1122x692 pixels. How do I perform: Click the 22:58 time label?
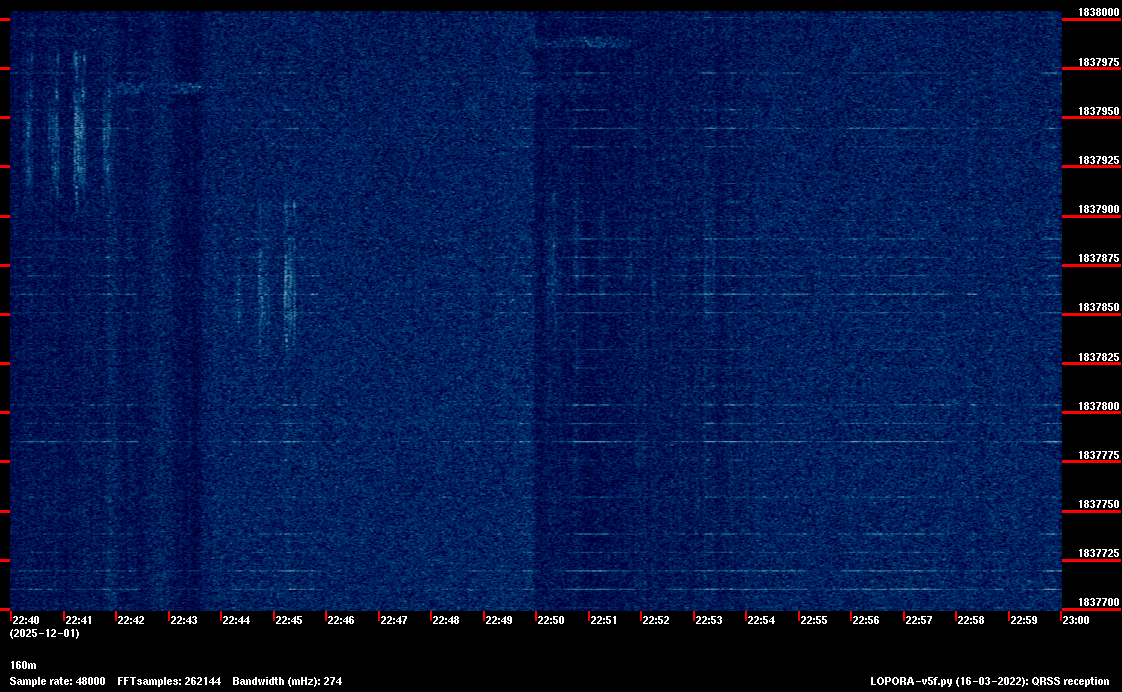click(x=971, y=620)
